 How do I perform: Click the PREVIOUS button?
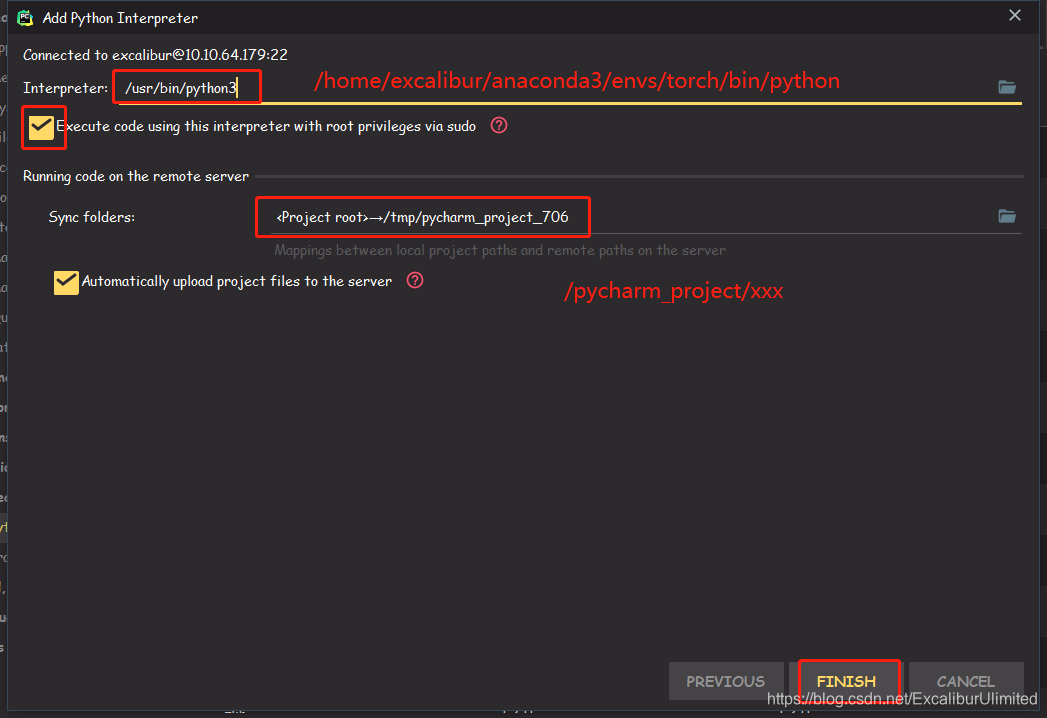[x=726, y=681]
